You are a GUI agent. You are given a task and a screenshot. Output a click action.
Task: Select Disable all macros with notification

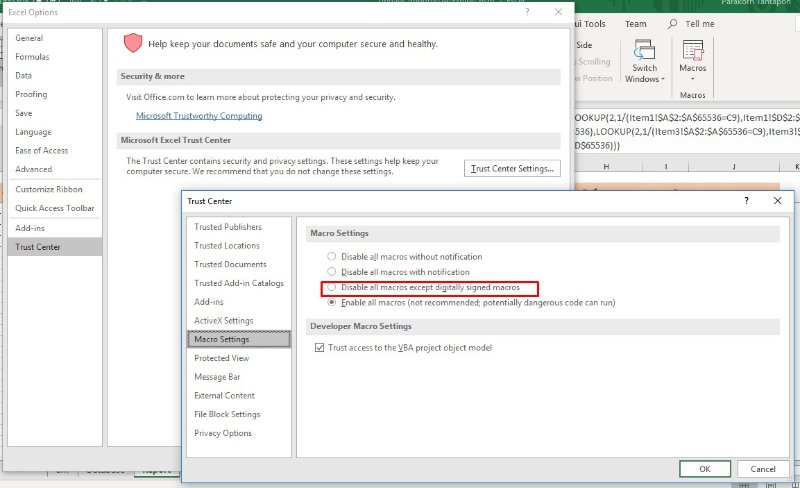click(x=332, y=272)
